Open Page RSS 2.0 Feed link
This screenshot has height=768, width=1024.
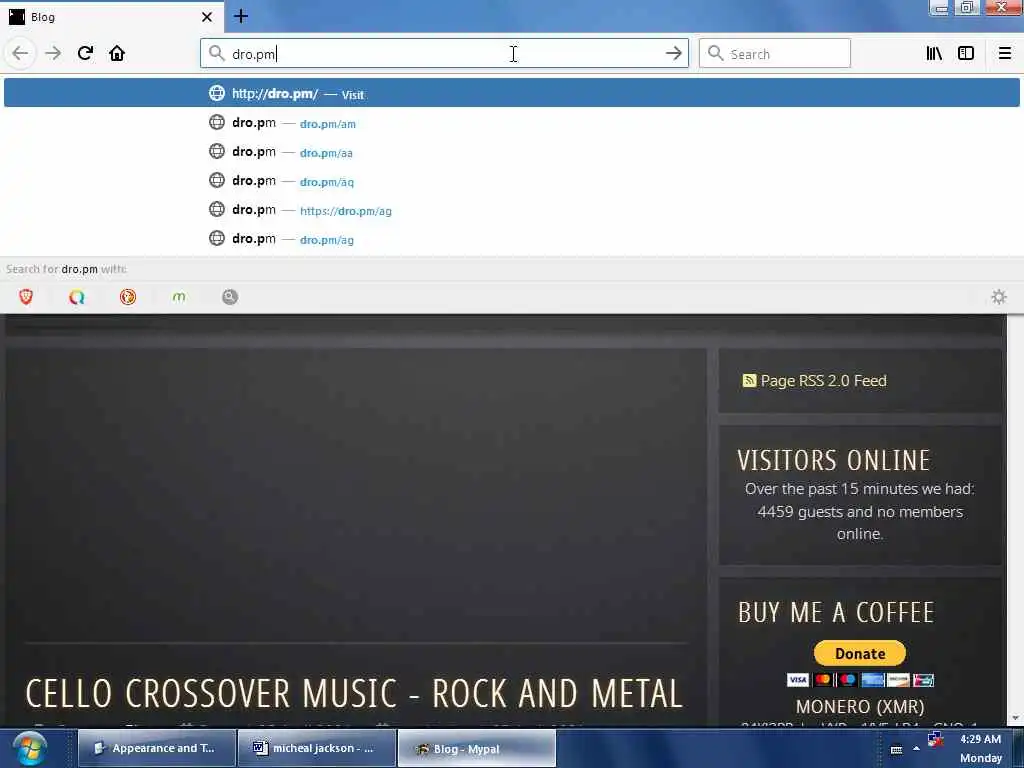(823, 381)
